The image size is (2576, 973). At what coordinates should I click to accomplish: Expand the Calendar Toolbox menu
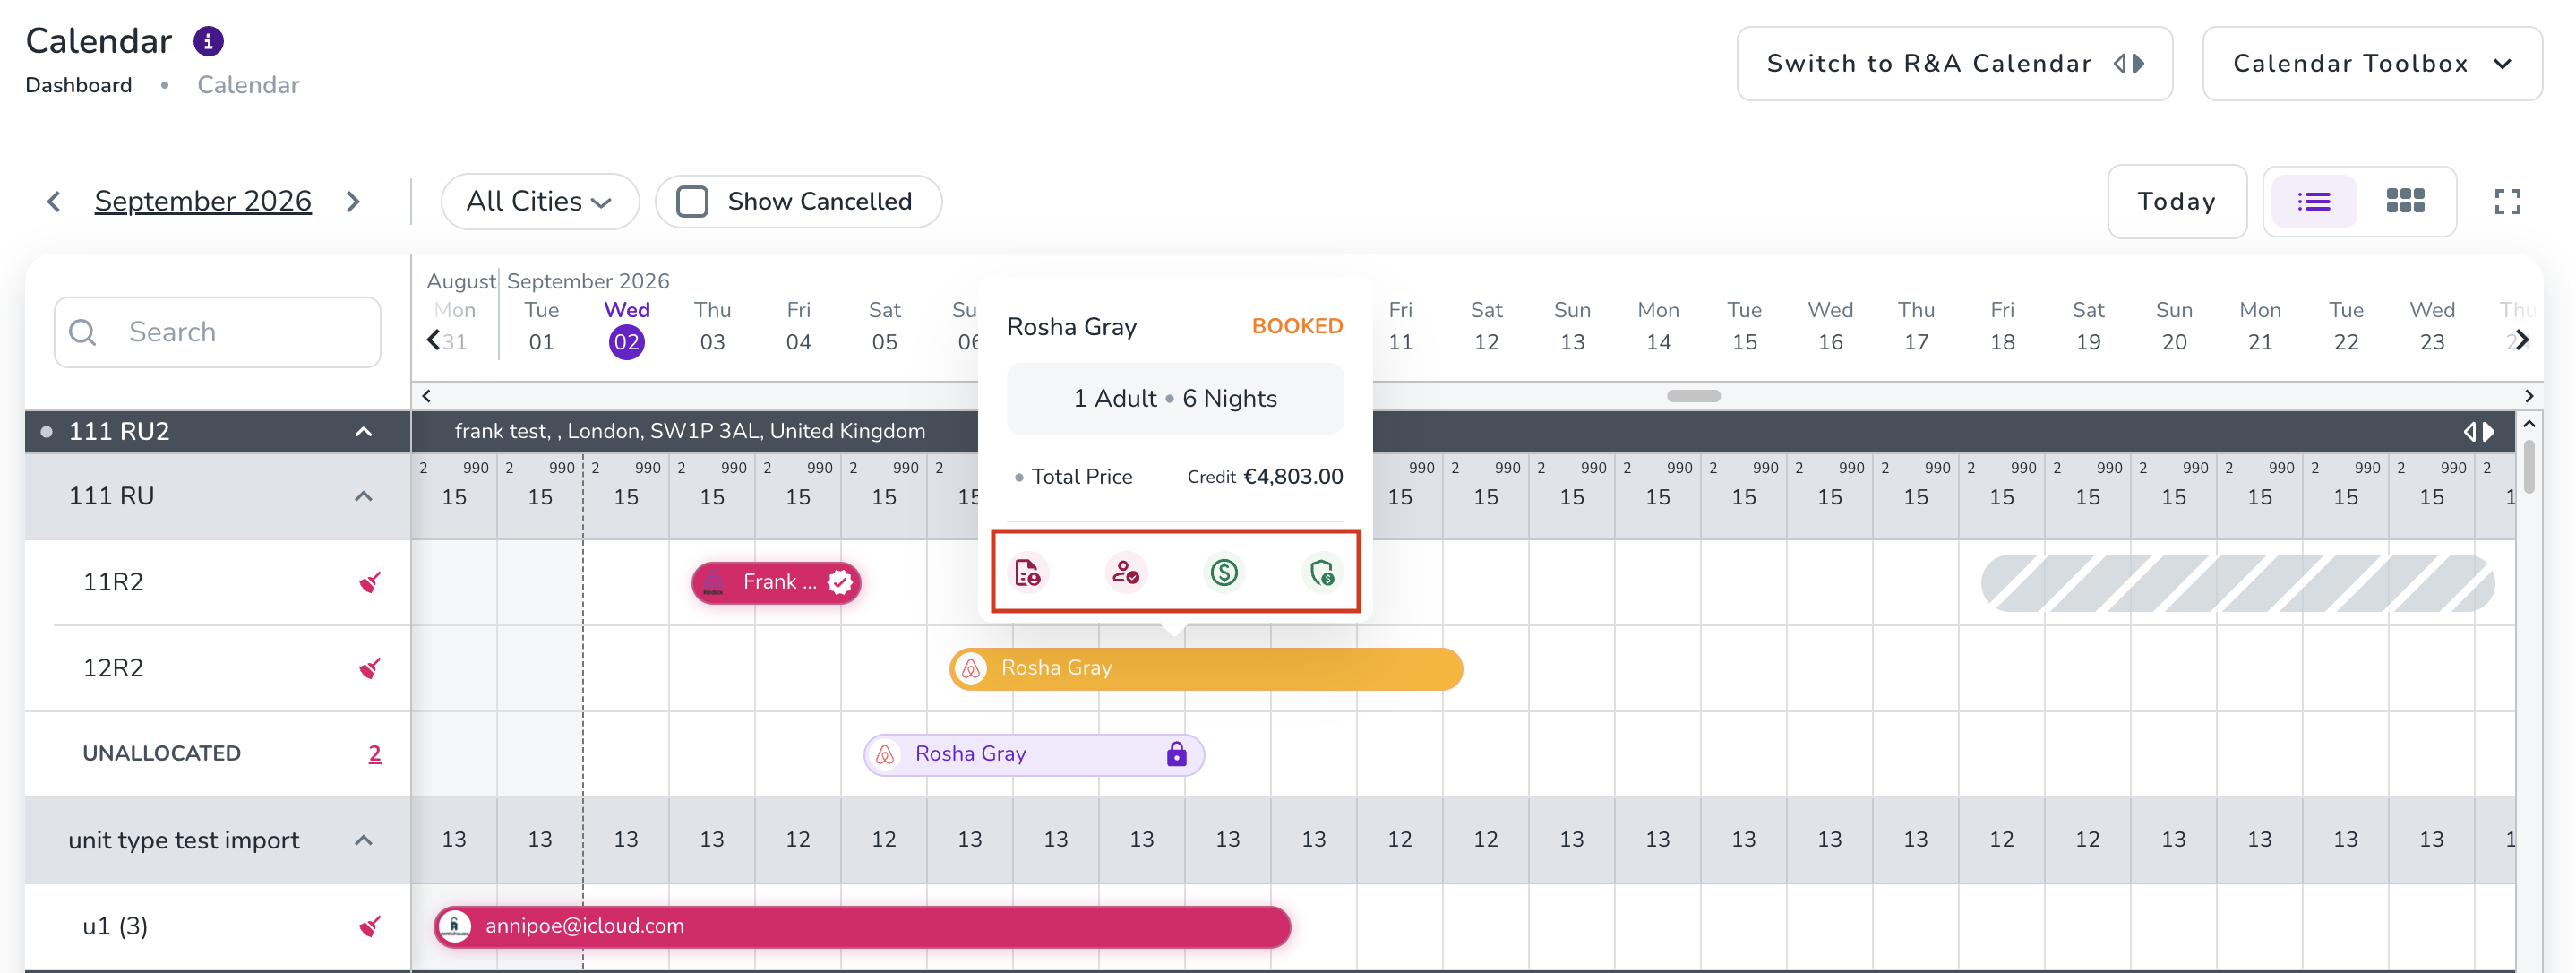(x=2371, y=63)
